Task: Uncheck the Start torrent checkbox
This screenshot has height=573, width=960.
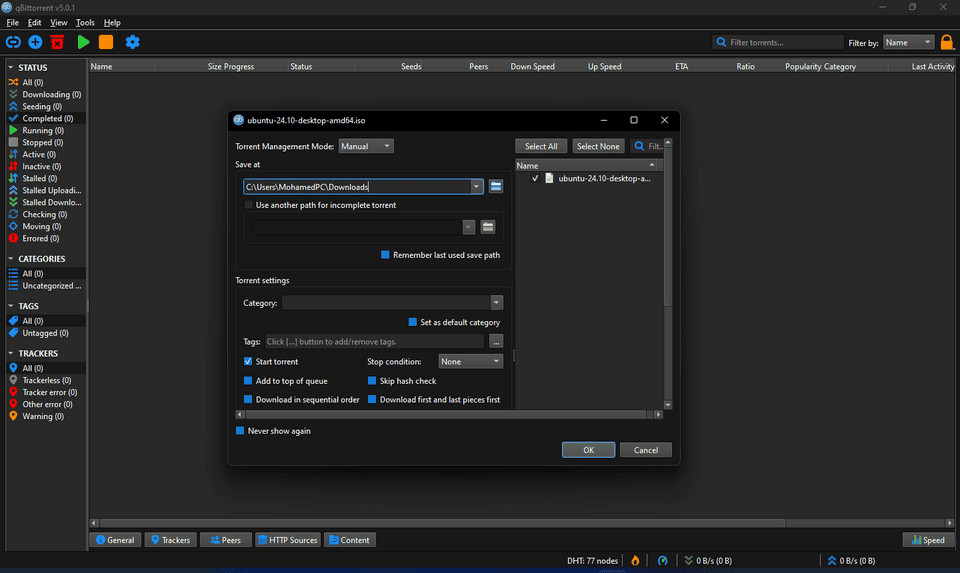Action: (x=248, y=361)
